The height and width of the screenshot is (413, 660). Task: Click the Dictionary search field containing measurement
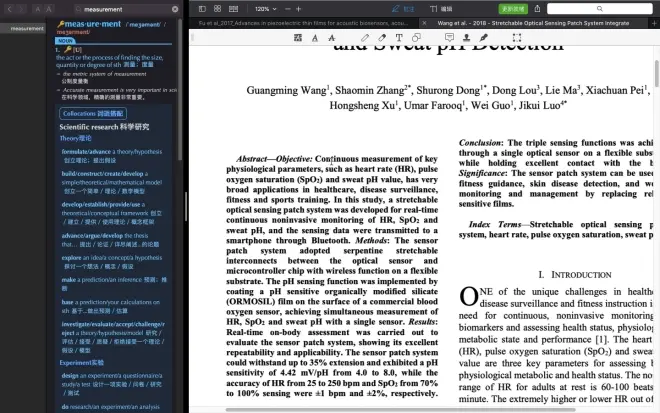tap(126, 9)
